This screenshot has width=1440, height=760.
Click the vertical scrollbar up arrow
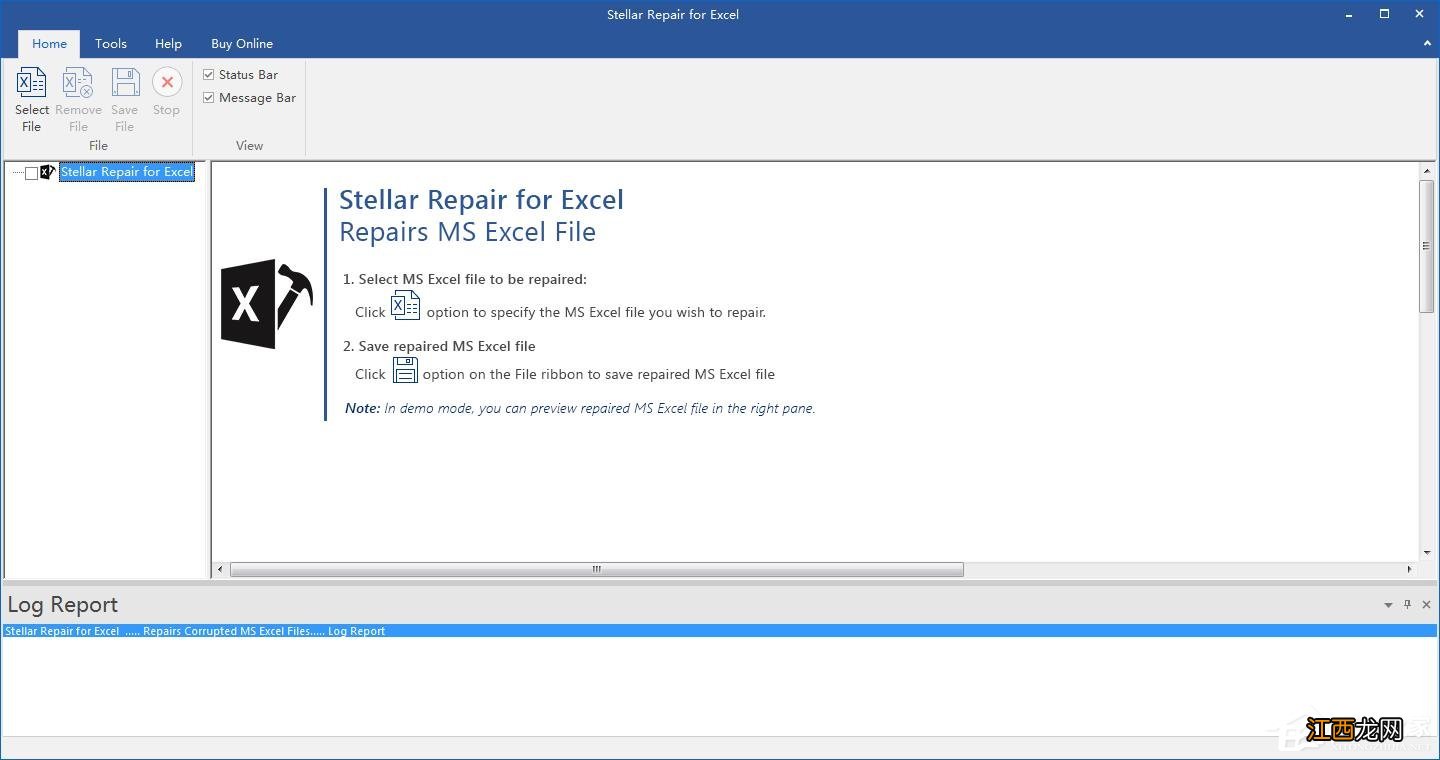coord(1427,172)
